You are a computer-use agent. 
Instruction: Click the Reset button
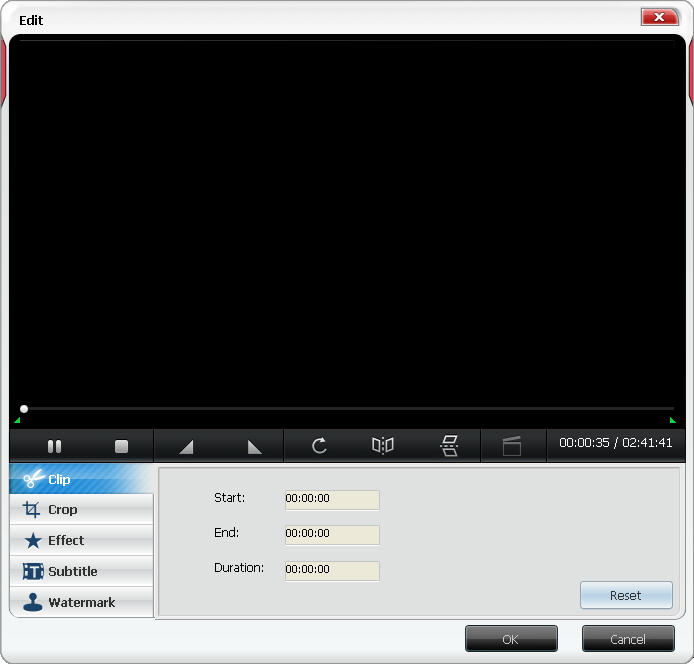click(x=626, y=595)
